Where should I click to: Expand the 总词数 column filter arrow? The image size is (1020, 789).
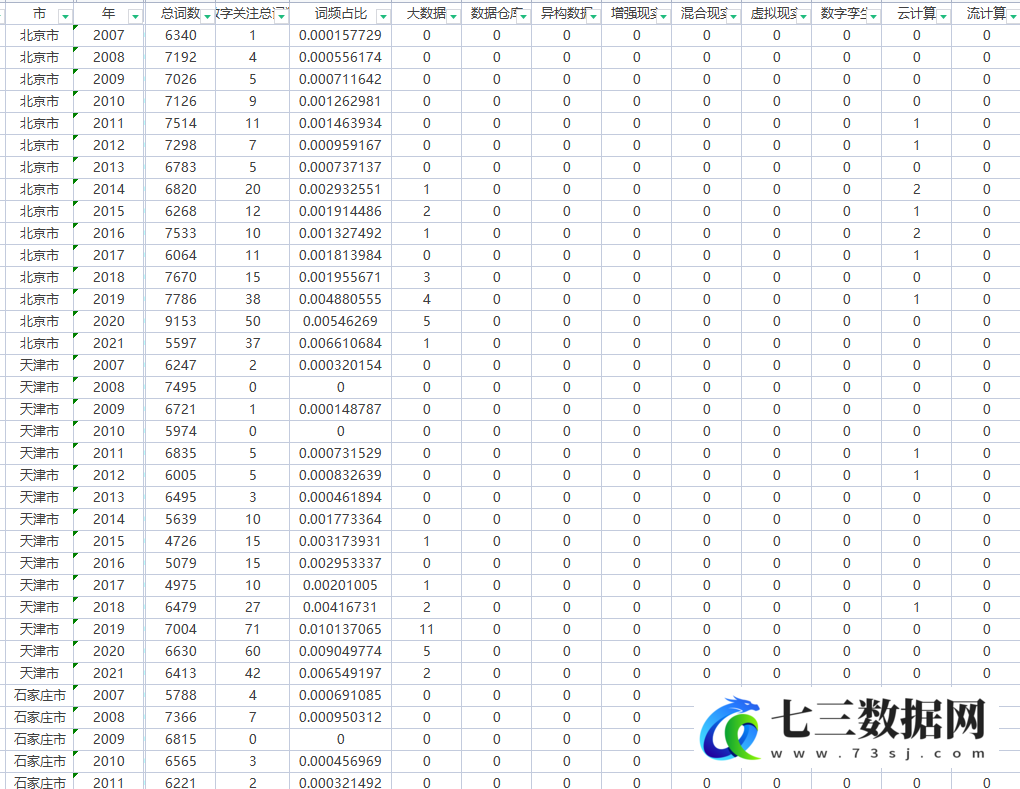208,16
